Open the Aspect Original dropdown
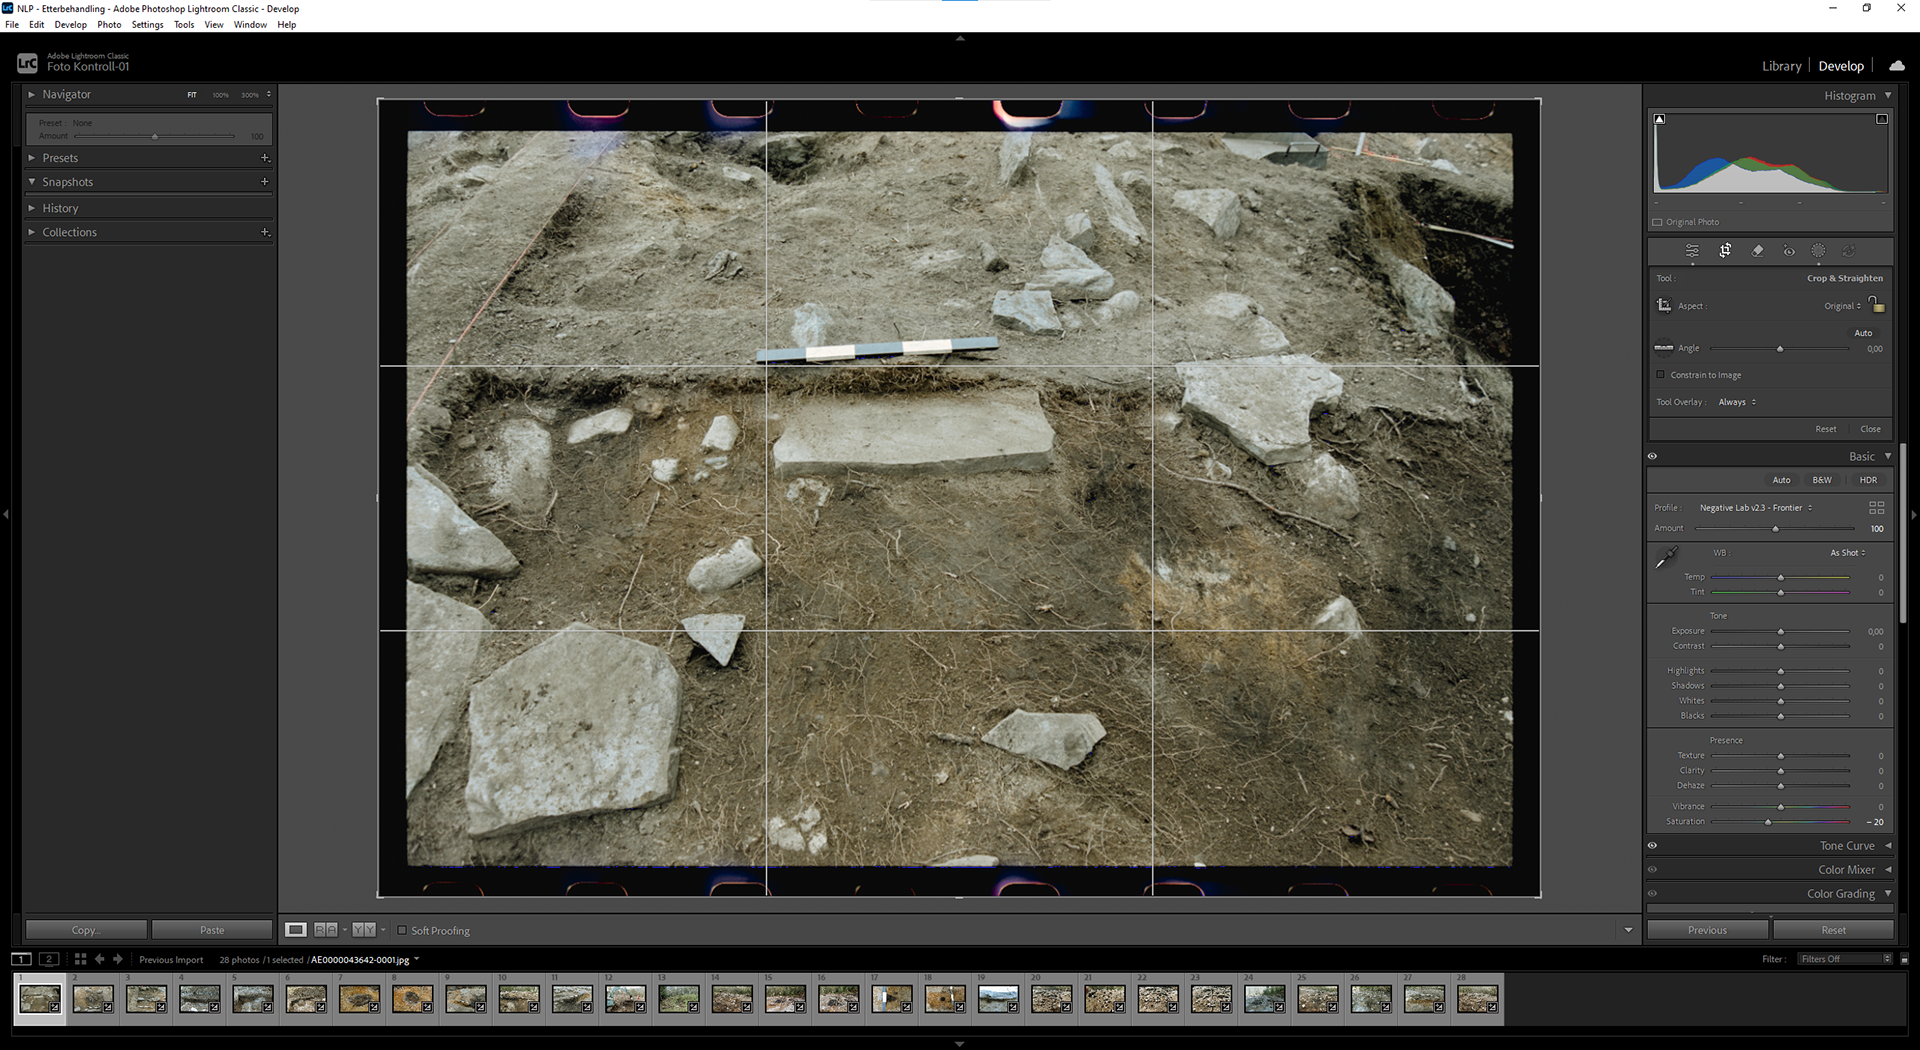 click(x=1842, y=306)
